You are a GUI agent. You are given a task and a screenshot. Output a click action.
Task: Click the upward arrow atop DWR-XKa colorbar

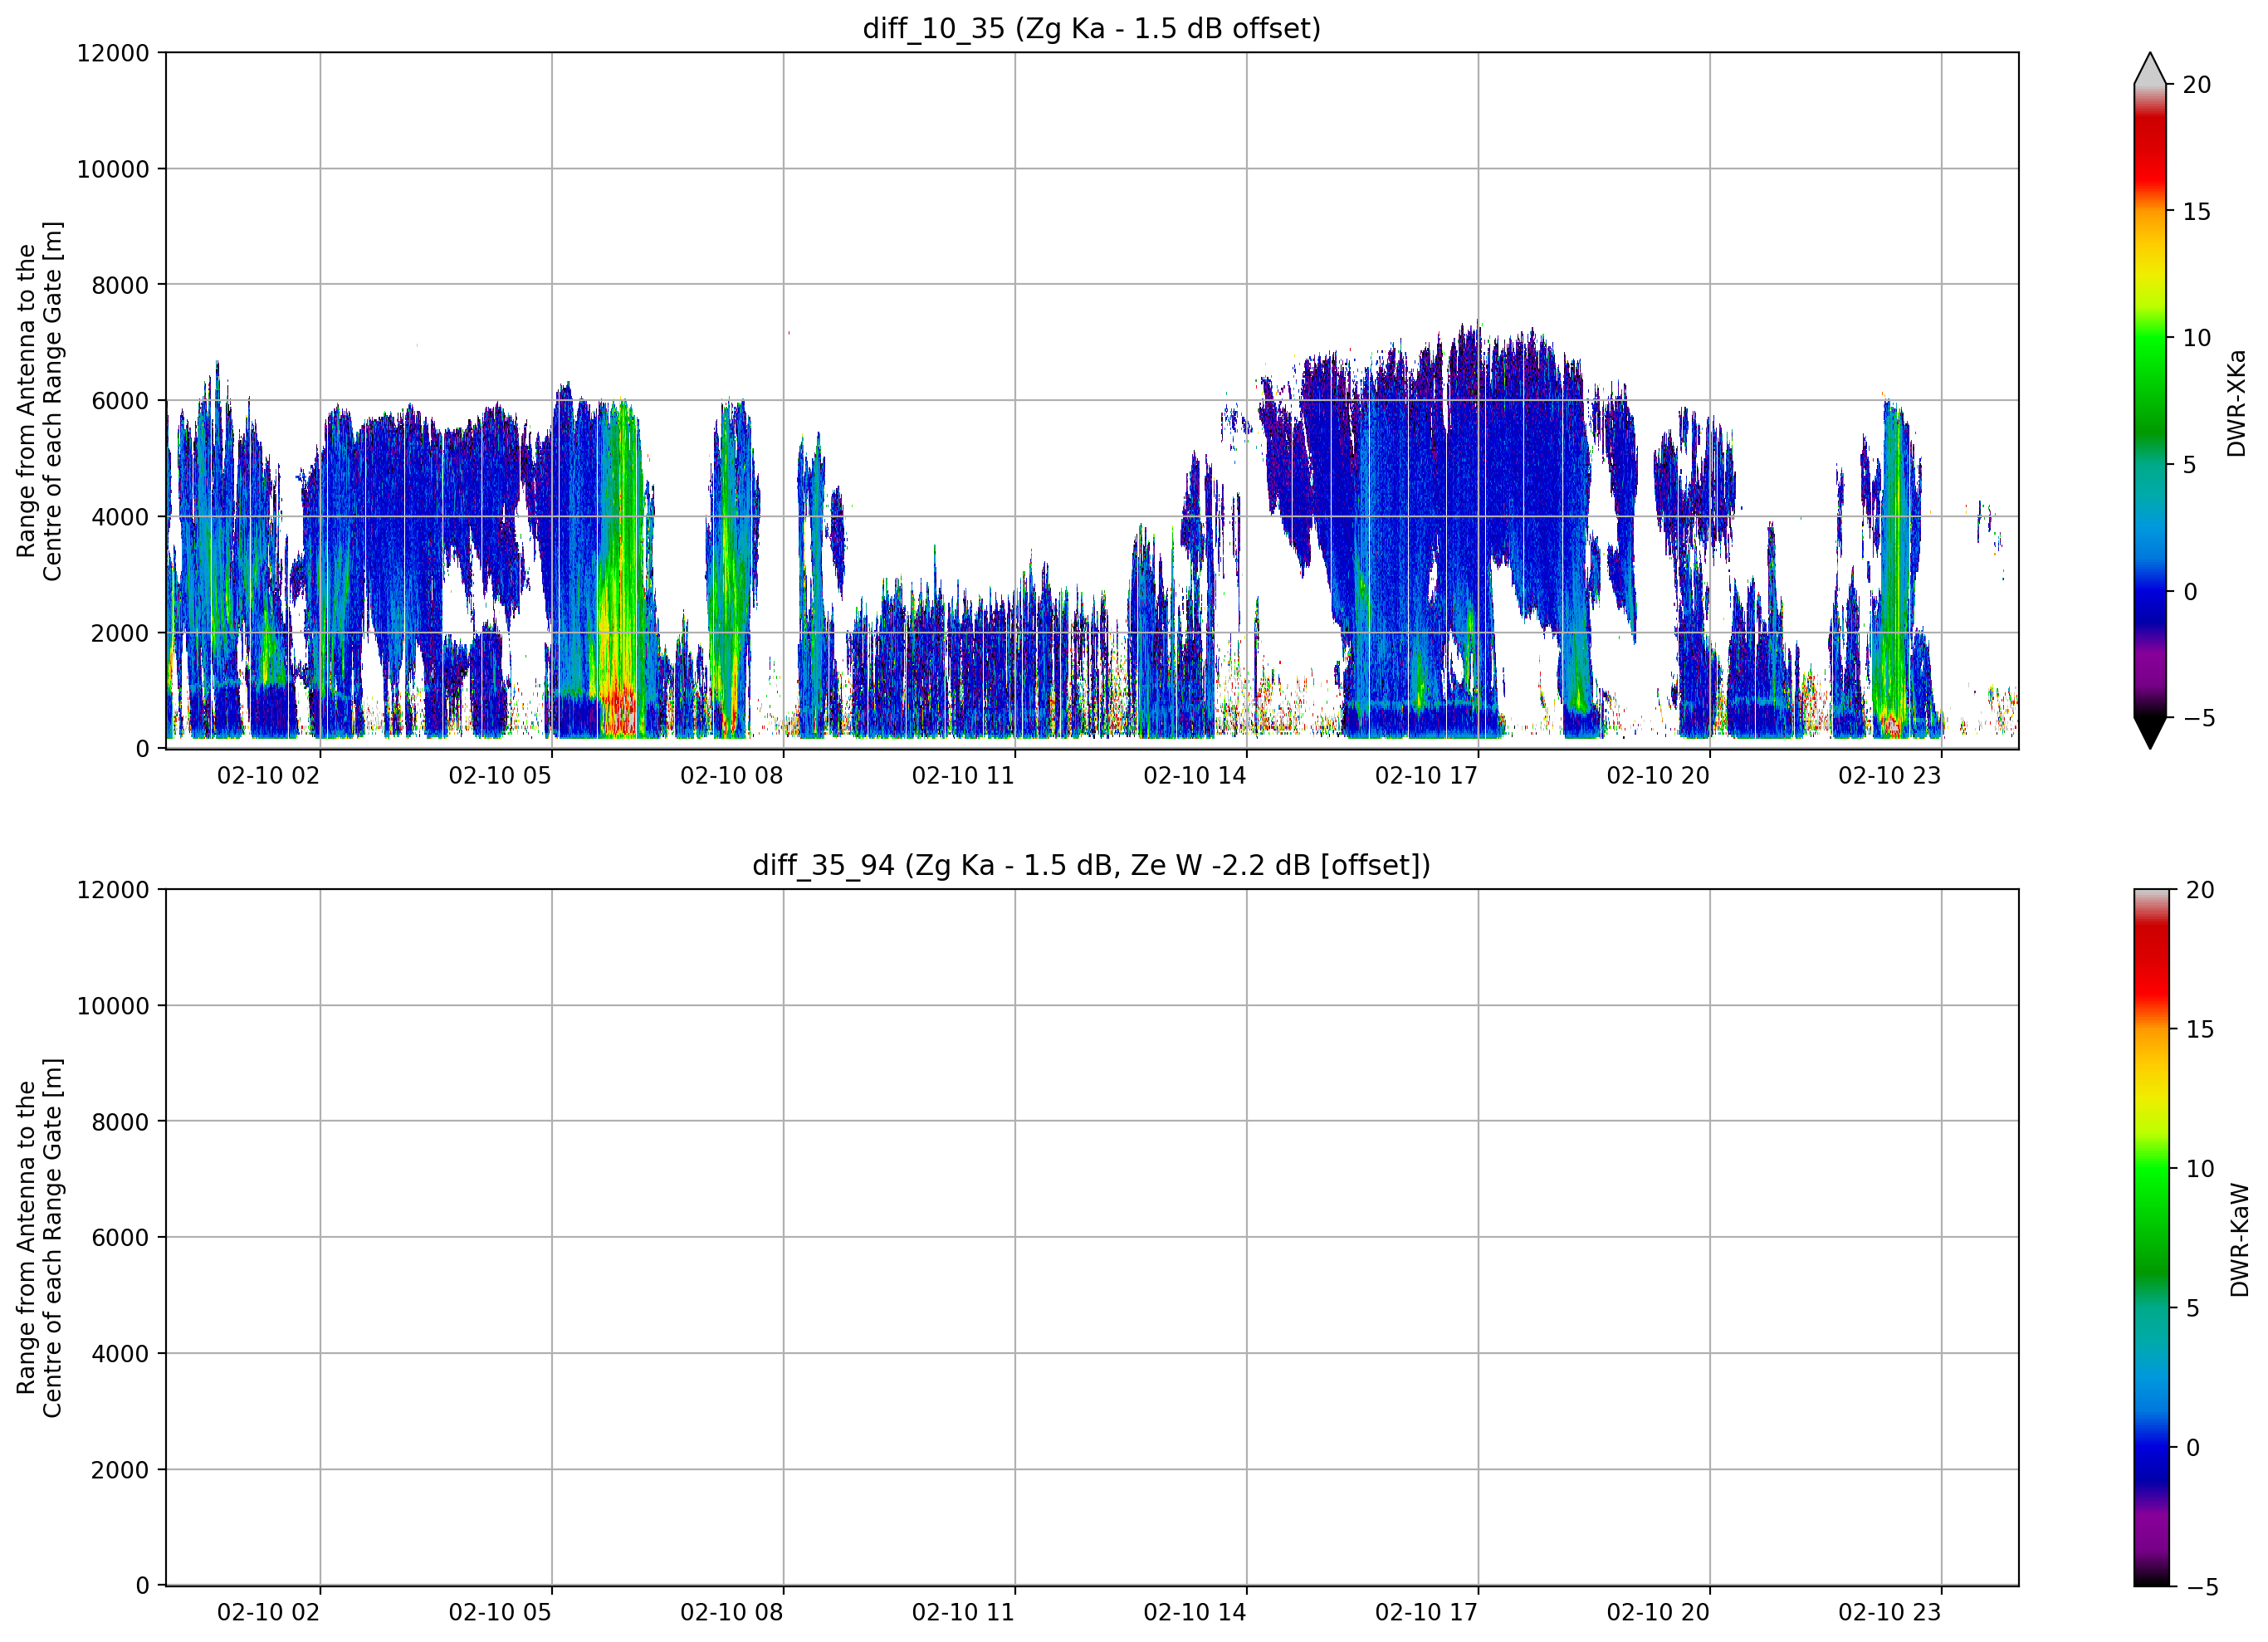point(2150,68)
